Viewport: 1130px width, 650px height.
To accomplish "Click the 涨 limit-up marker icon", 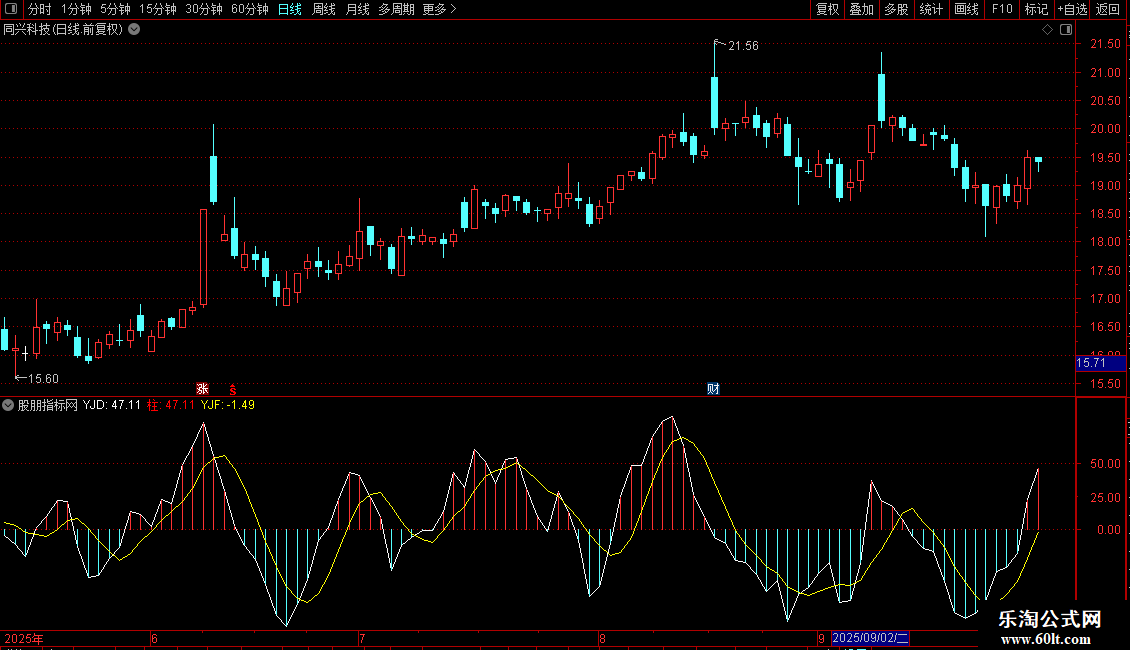I will pyautogui.click(x=203, y=389).
